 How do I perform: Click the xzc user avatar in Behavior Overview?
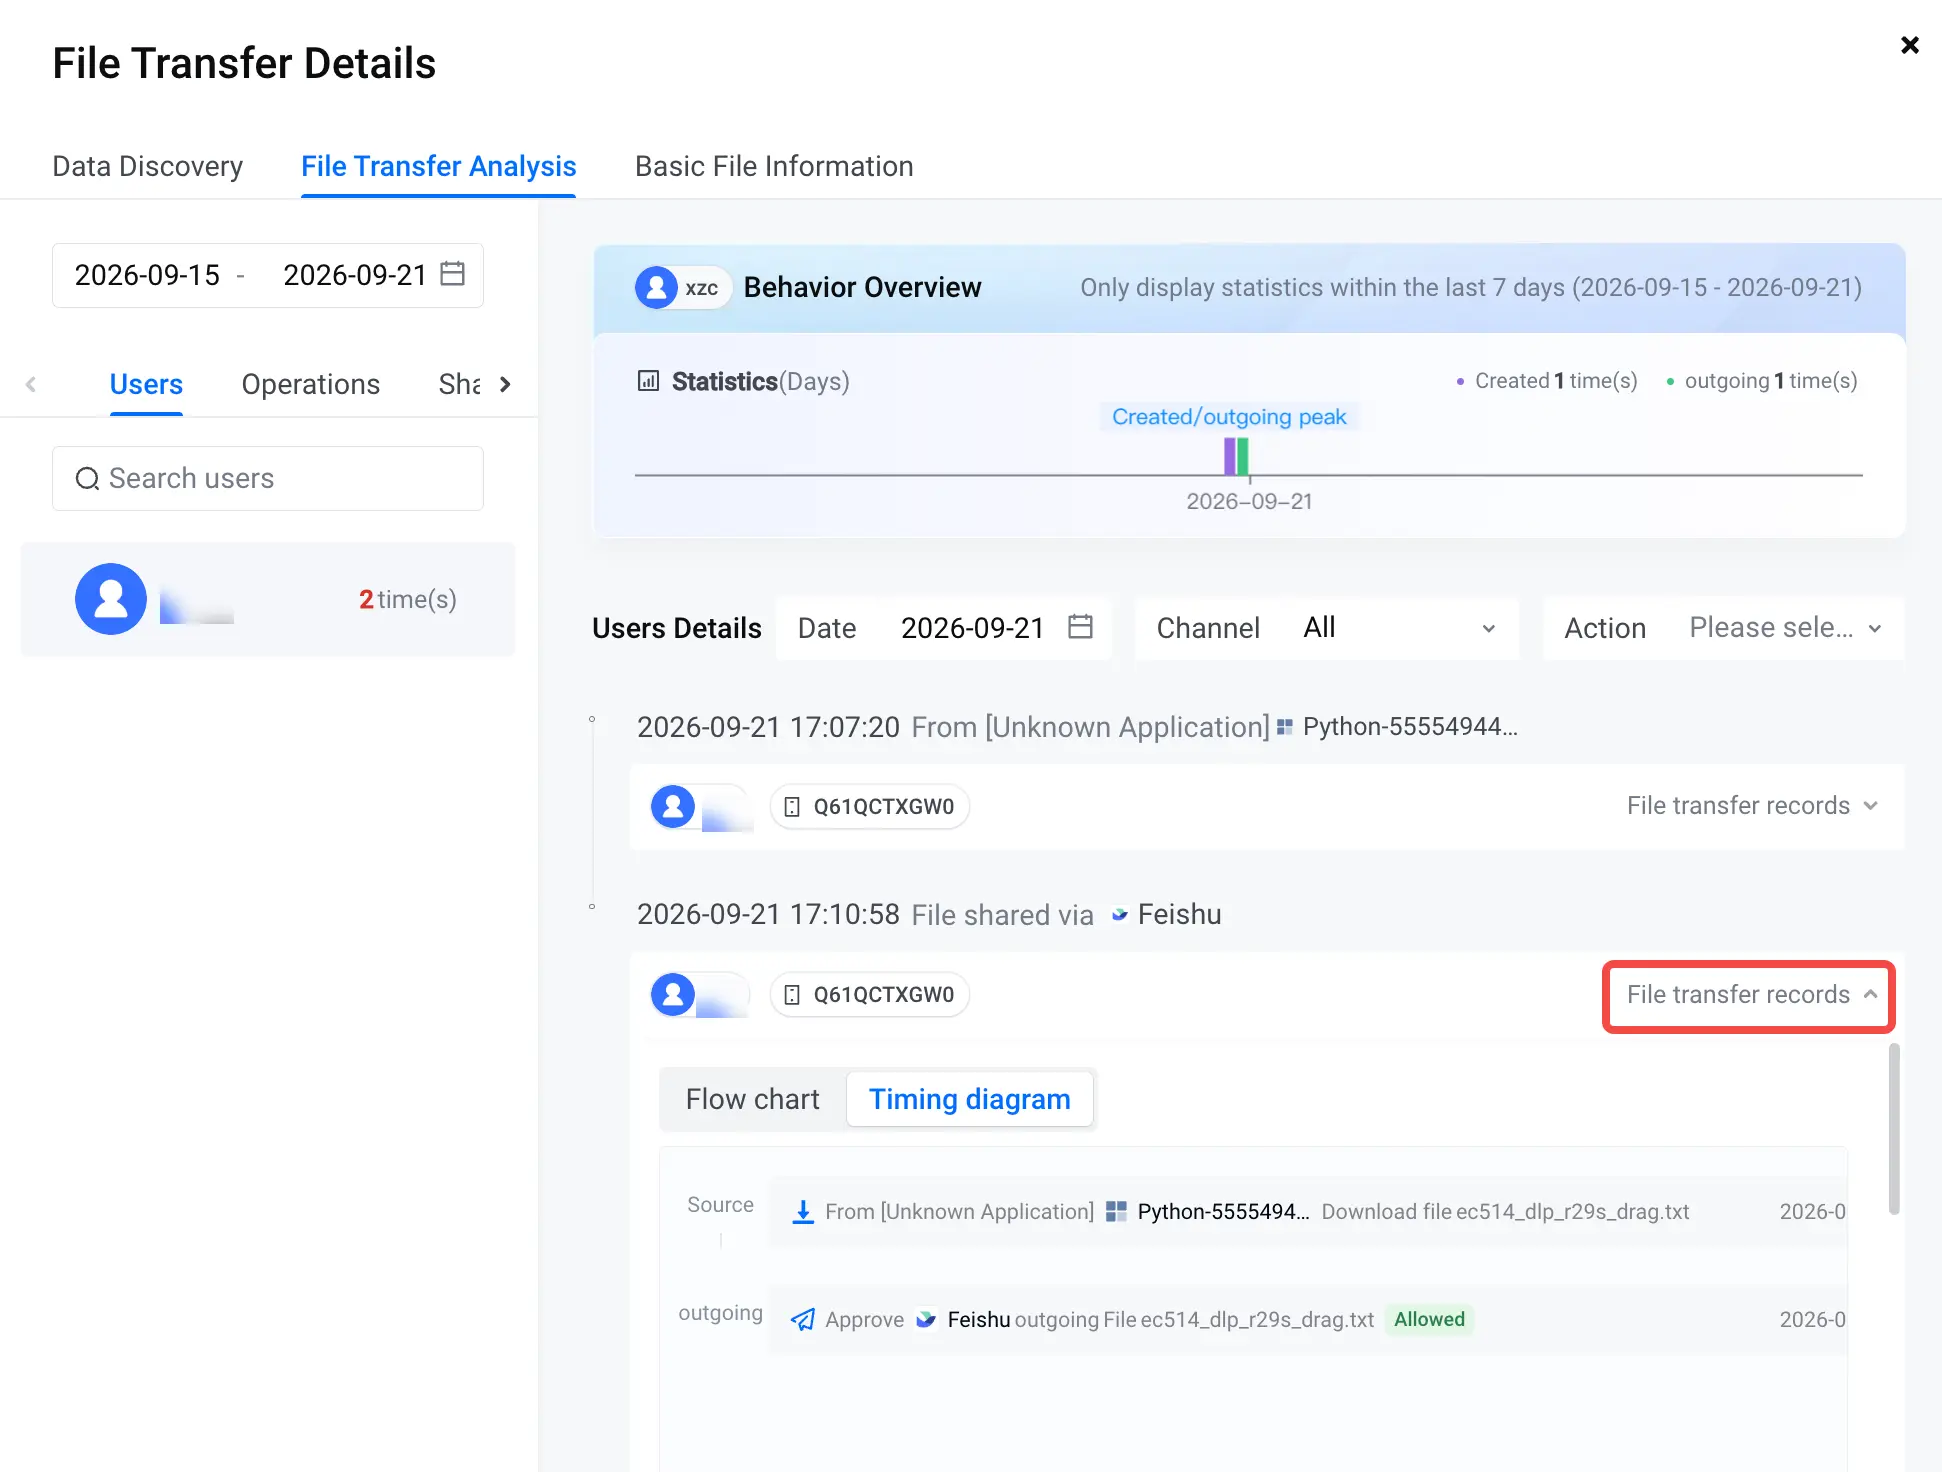click(656, 288)
